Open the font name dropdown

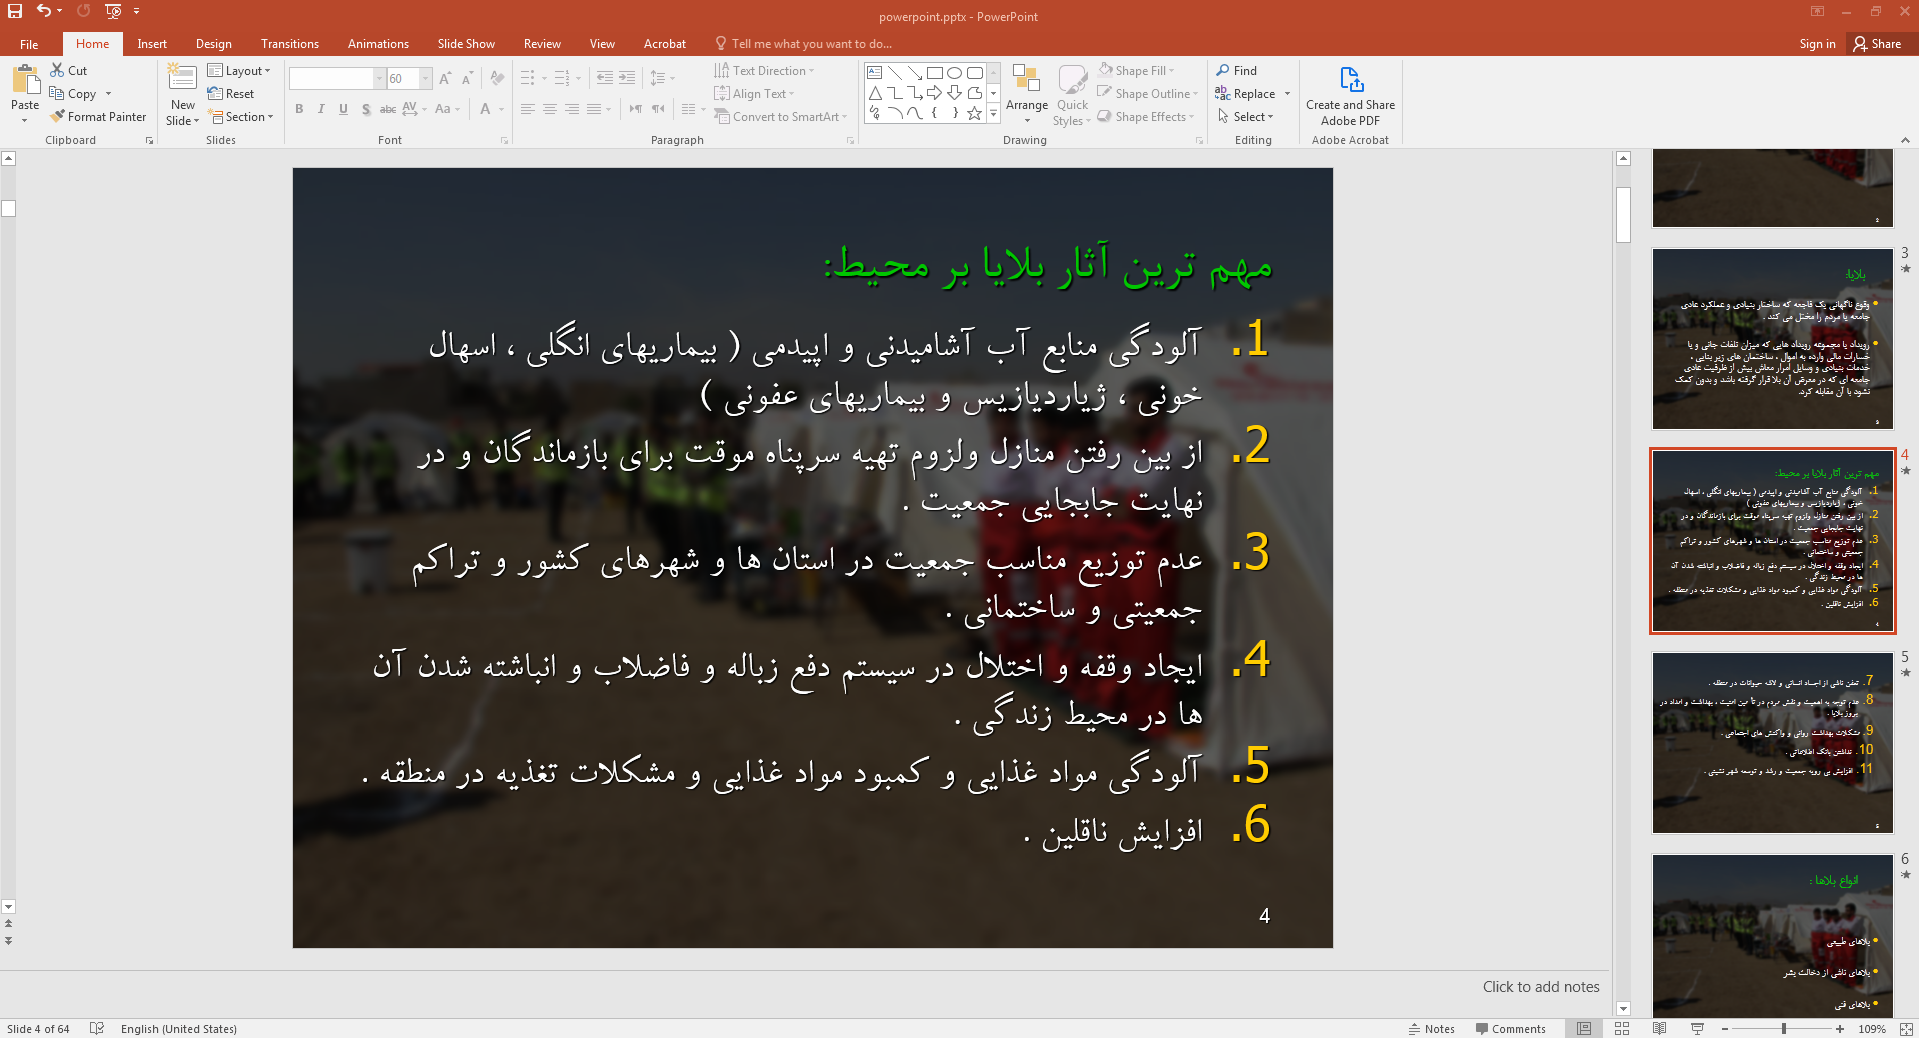point(379,78)
